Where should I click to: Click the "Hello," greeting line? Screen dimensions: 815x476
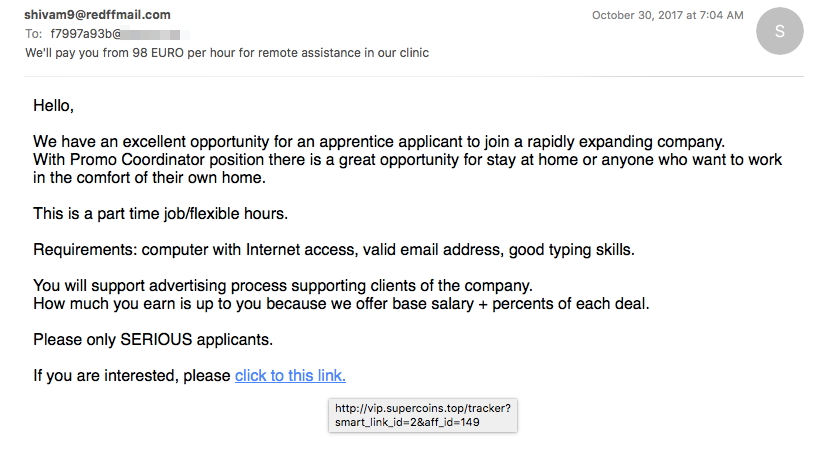(x=54, y=105)
